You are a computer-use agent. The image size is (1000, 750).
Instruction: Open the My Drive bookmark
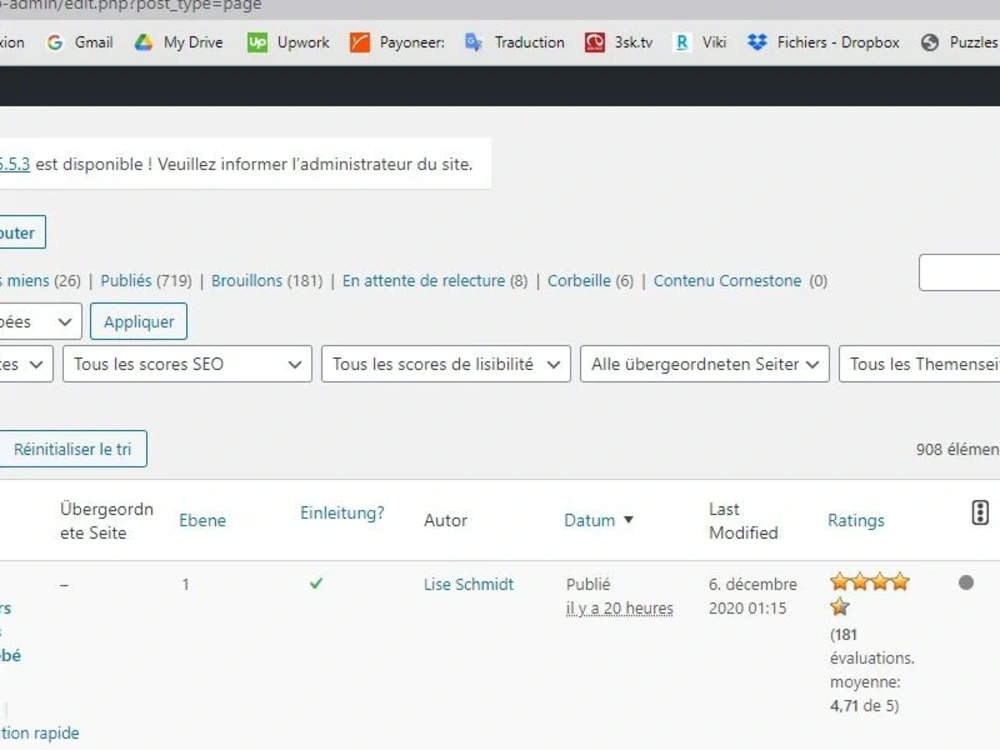point(179,43)
